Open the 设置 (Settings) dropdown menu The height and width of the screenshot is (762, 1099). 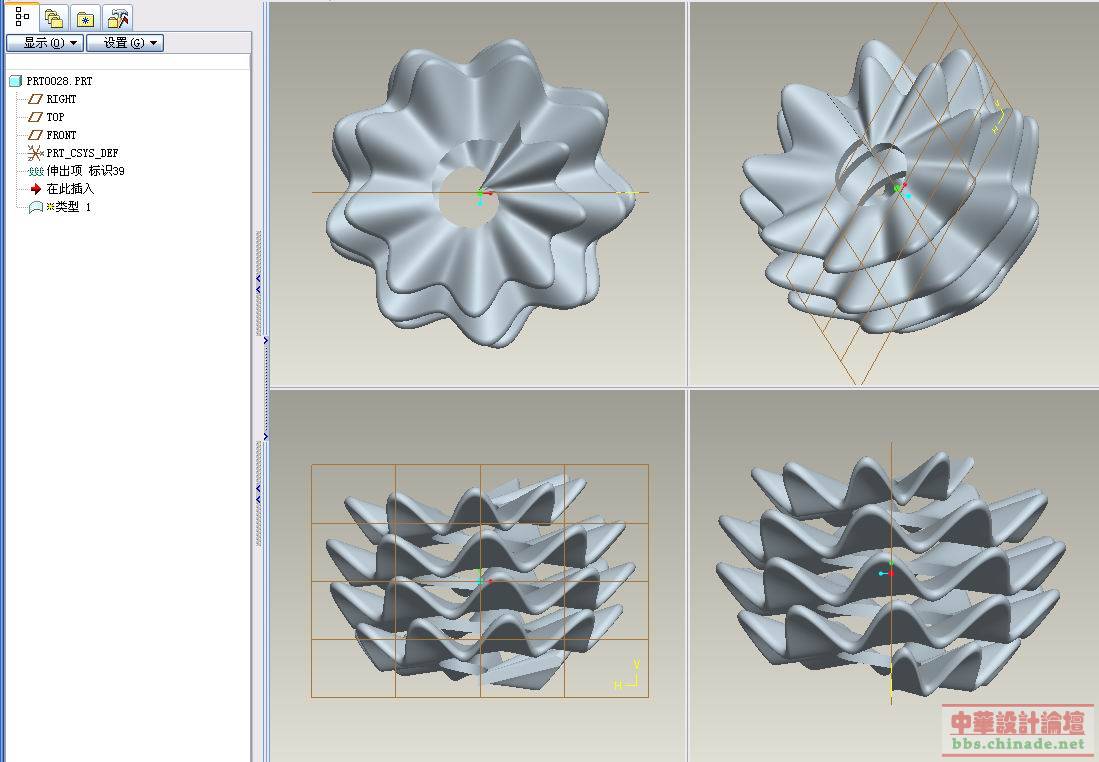[125, 43]
